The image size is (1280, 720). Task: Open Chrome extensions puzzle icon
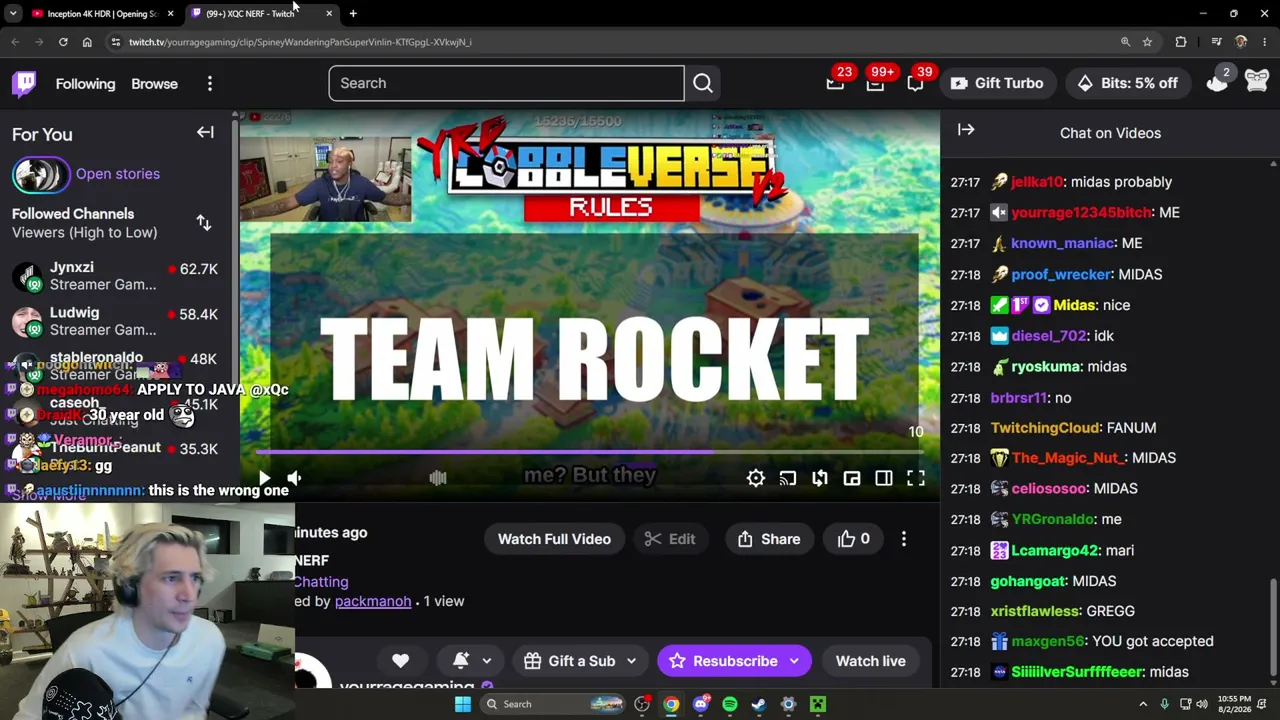(1181, 42)
